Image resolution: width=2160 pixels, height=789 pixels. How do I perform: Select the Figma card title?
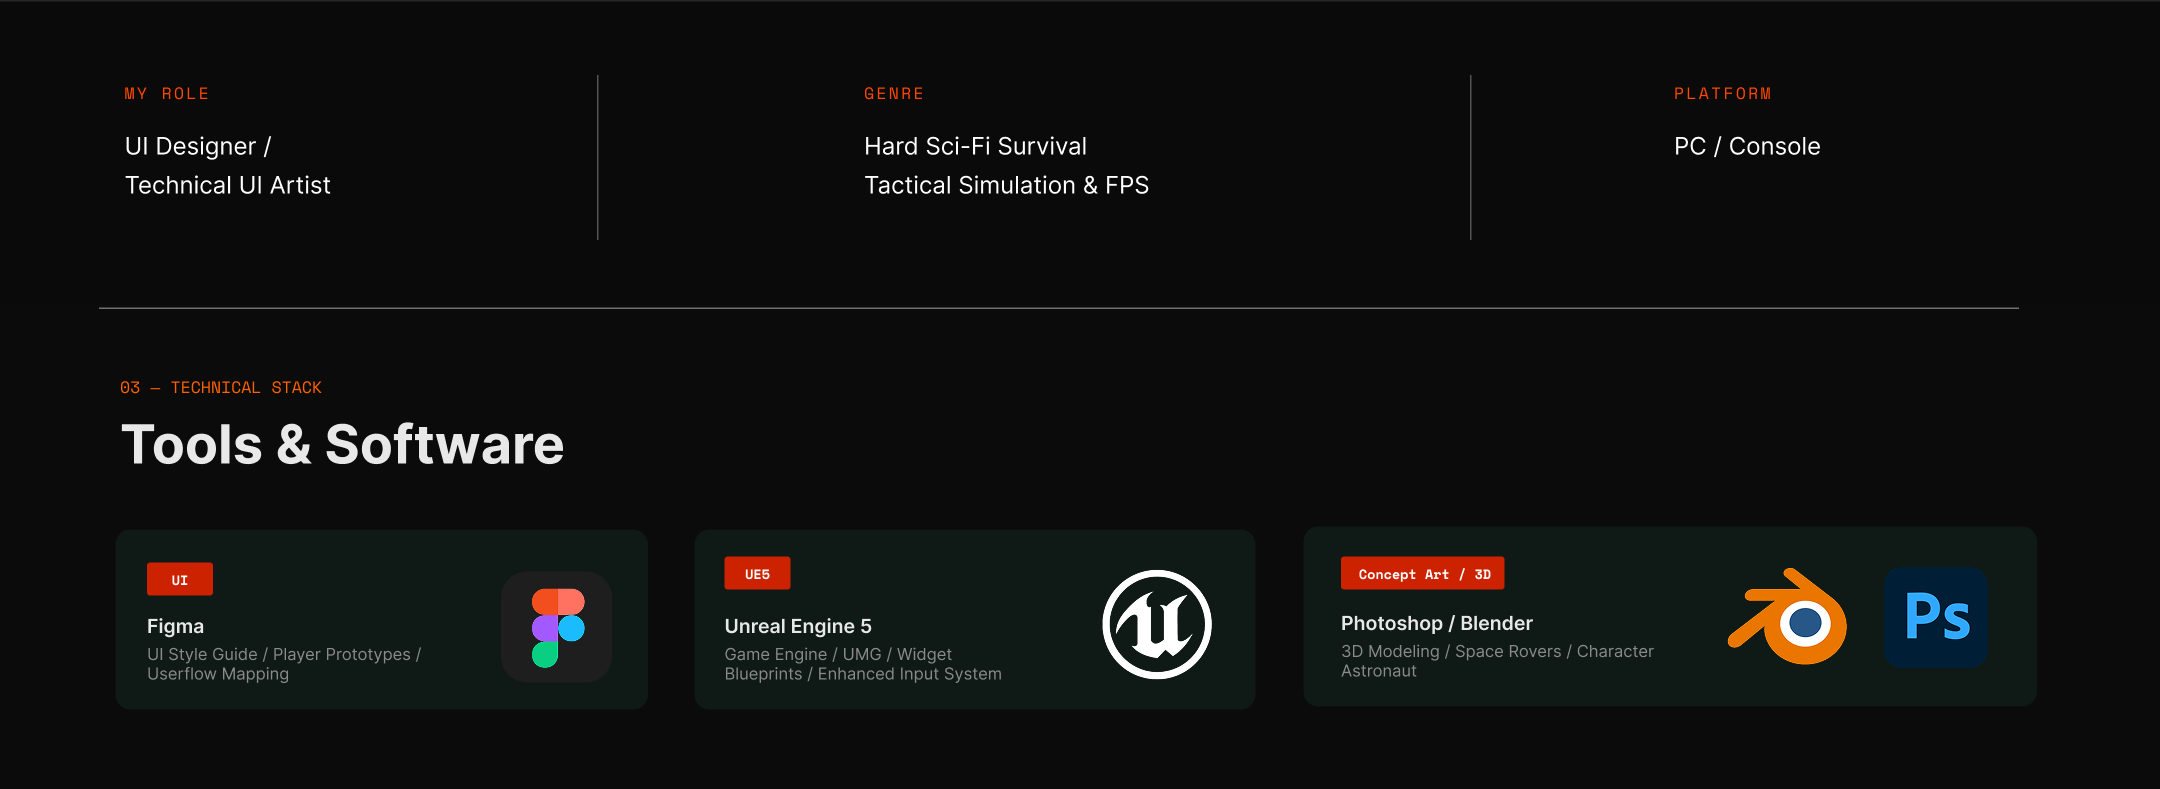coord(175,626)
